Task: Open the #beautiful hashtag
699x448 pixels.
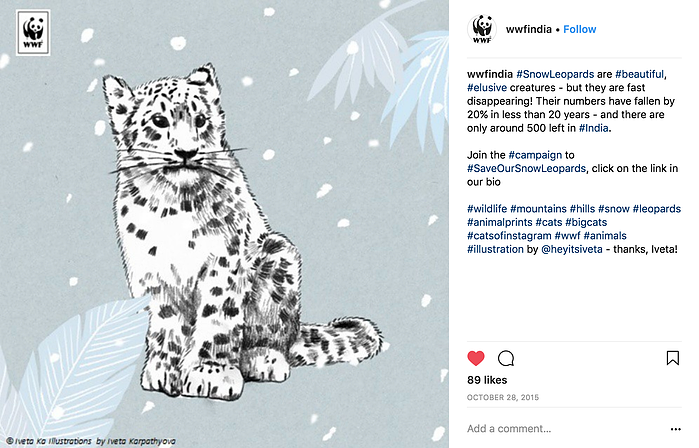Action: tap(639, 74)
